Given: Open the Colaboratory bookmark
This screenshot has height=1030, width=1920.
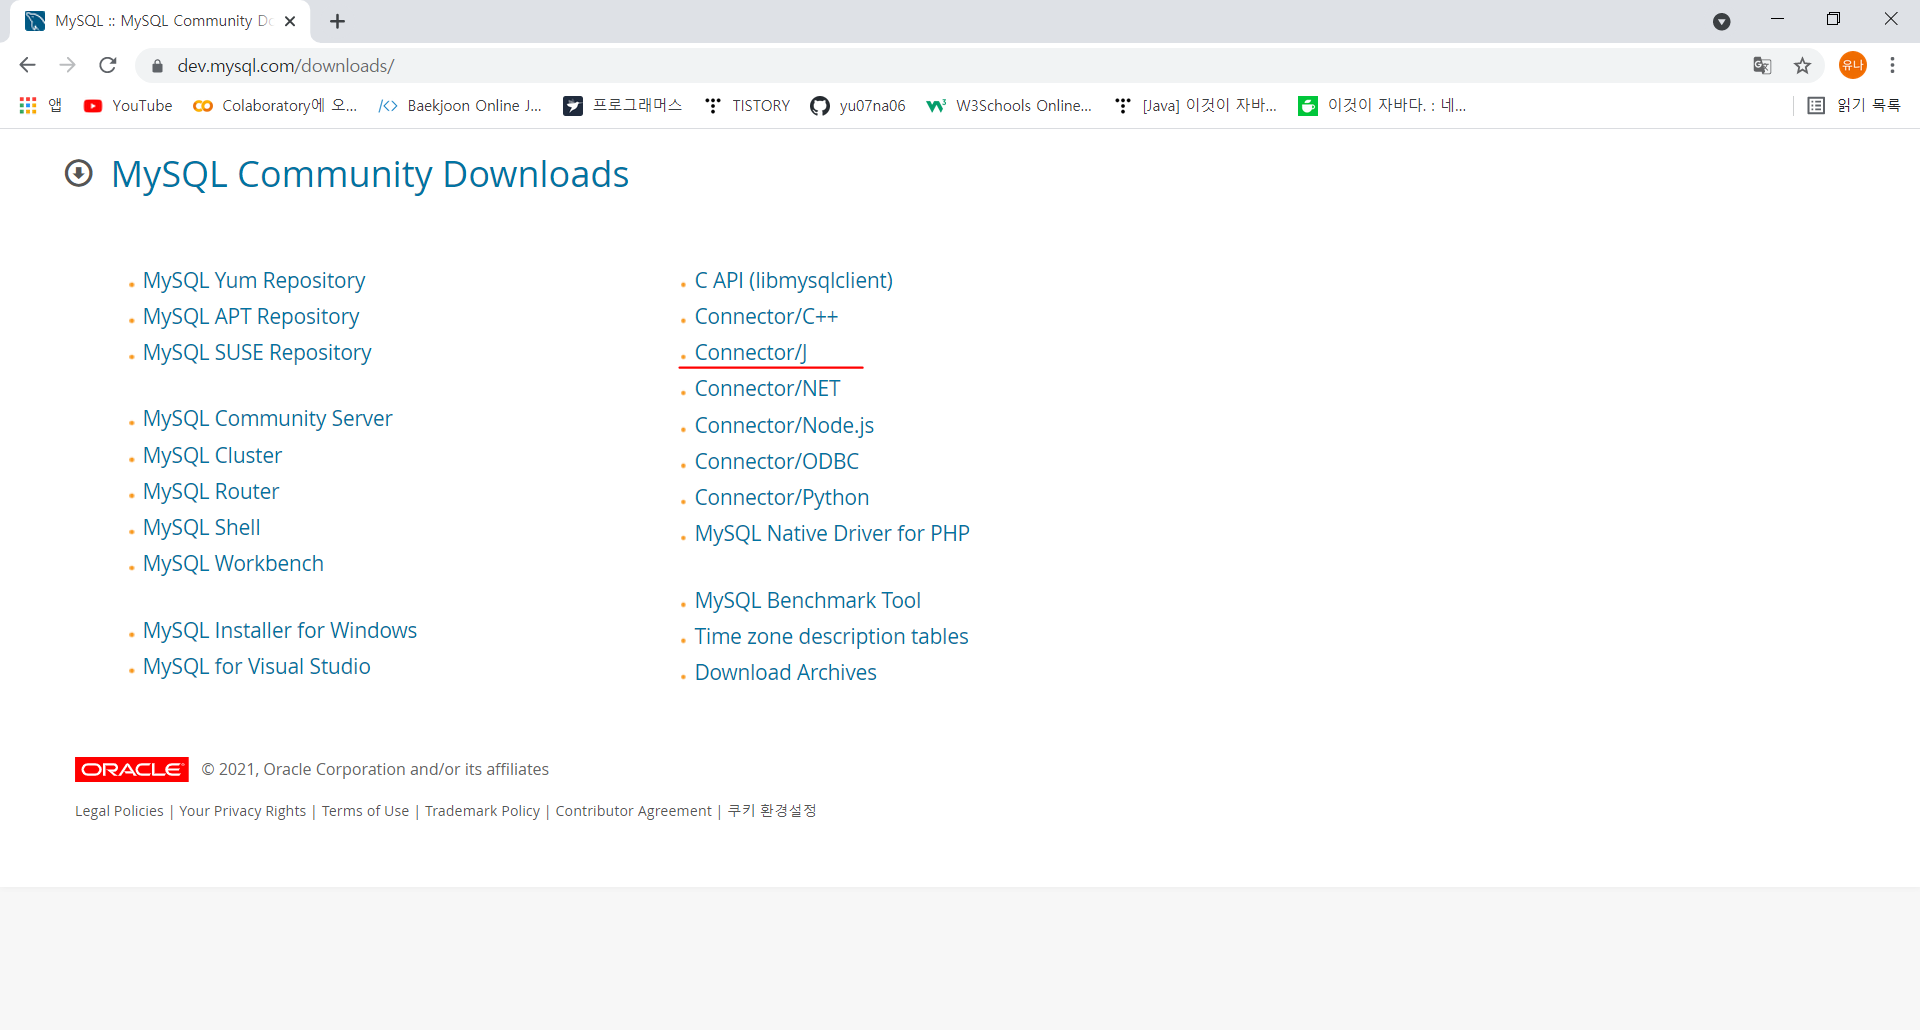Looking at the screenshot, I should [x=275, y=105].
